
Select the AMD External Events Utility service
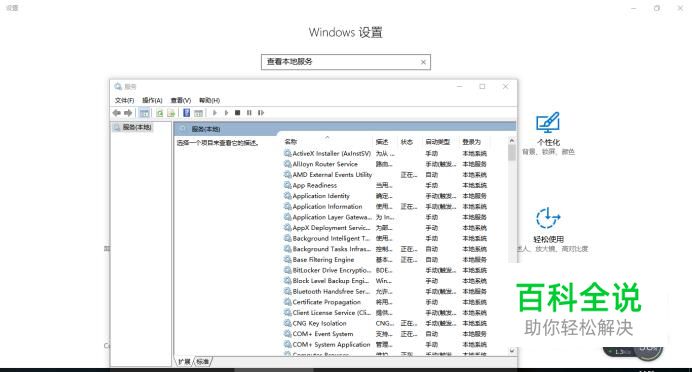332,175
